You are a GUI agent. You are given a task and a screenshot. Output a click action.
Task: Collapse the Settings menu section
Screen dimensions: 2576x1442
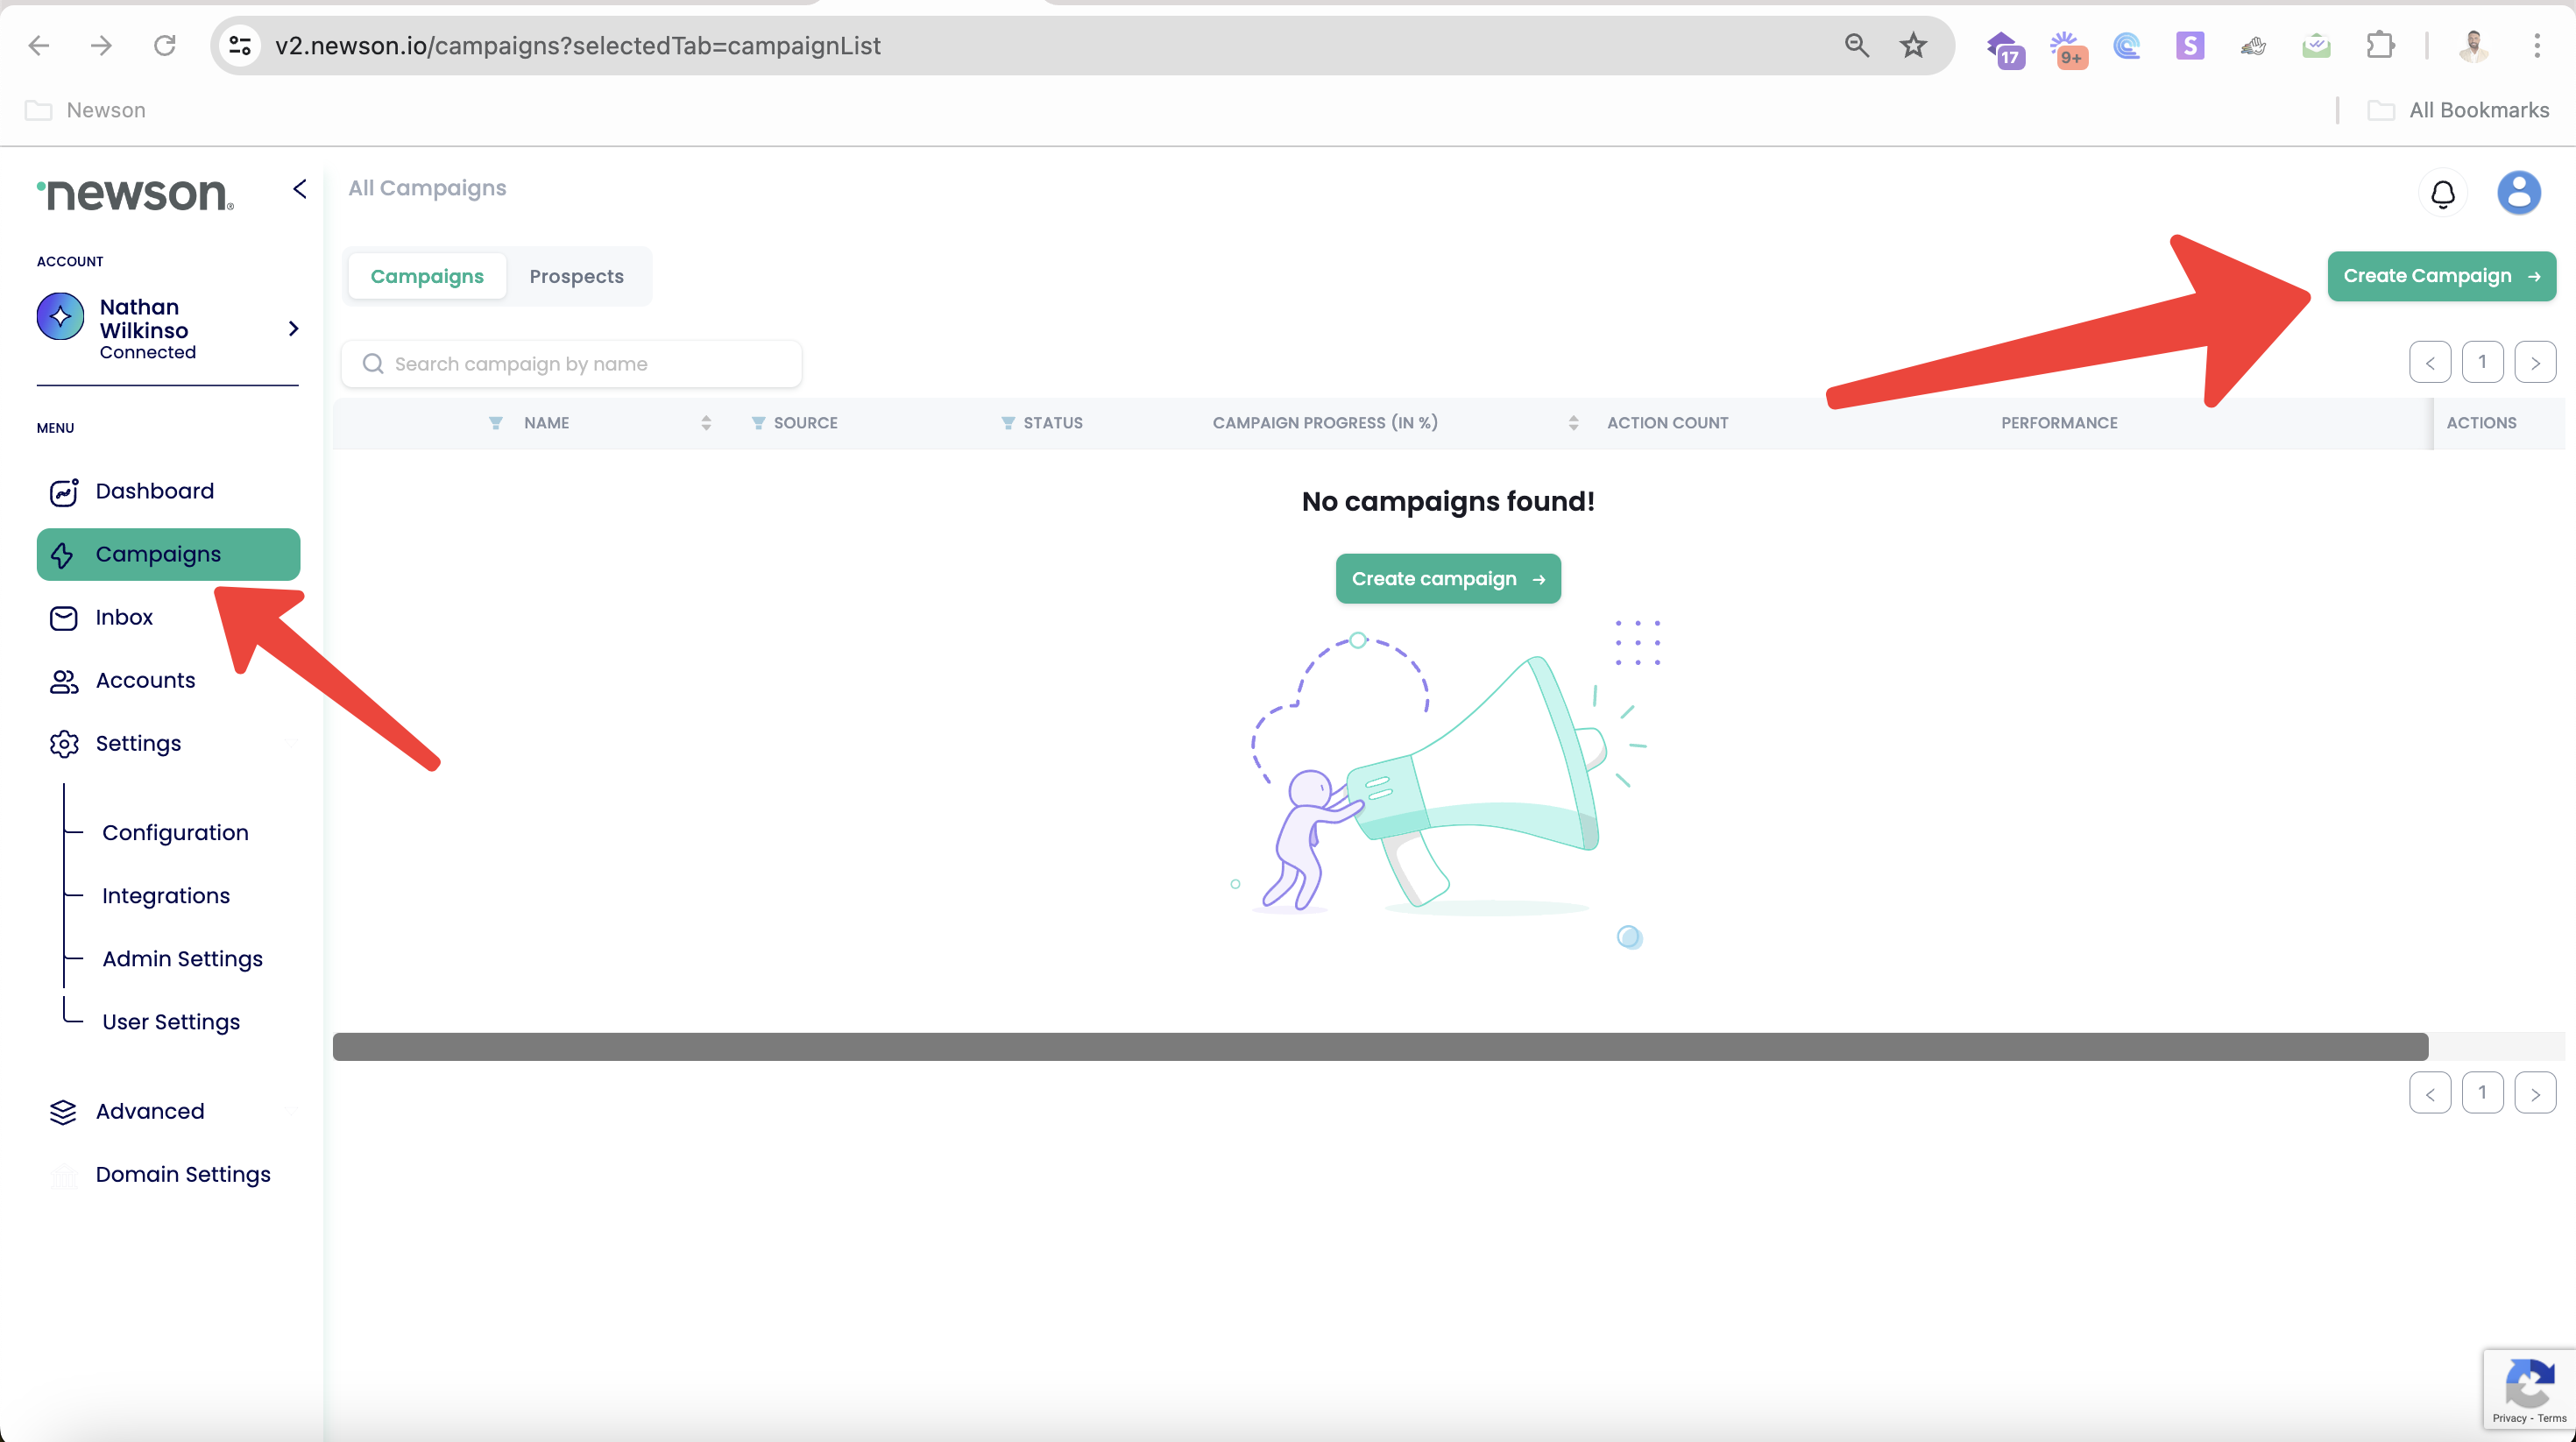click(x=291, y=743)
